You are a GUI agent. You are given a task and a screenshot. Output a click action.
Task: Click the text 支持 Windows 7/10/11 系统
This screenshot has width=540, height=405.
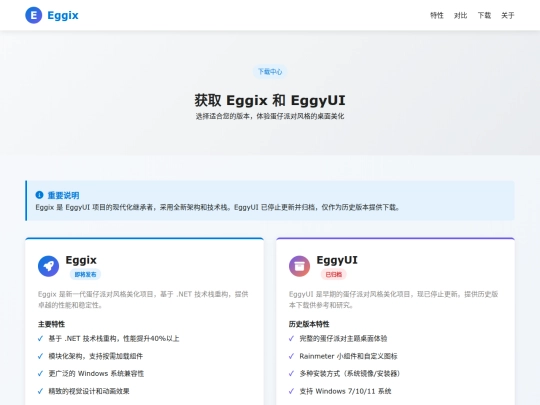(345, 391)
